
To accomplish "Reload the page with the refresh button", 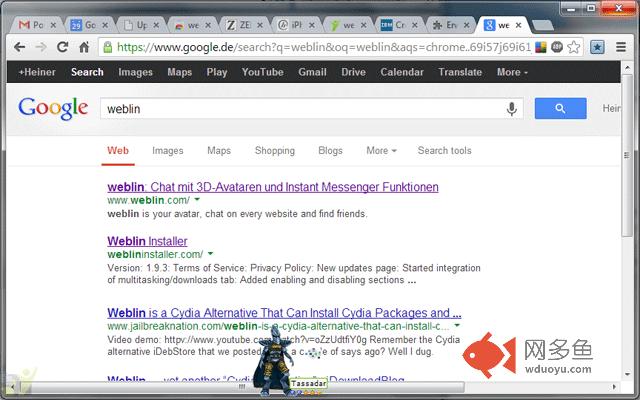I will point(63,46).
